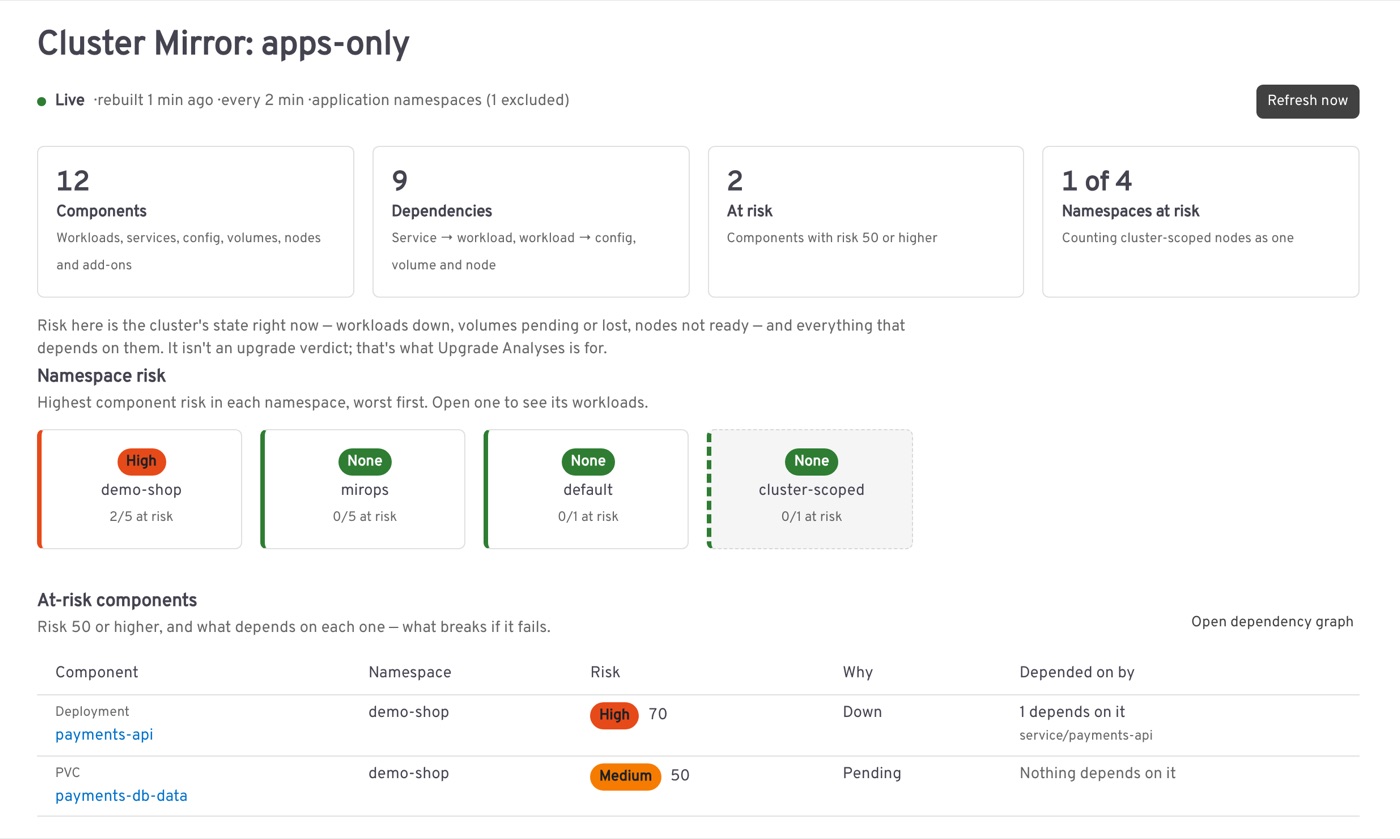Click the Namespace column header
Screen dimensions: 1400x839
pos(410,673)
